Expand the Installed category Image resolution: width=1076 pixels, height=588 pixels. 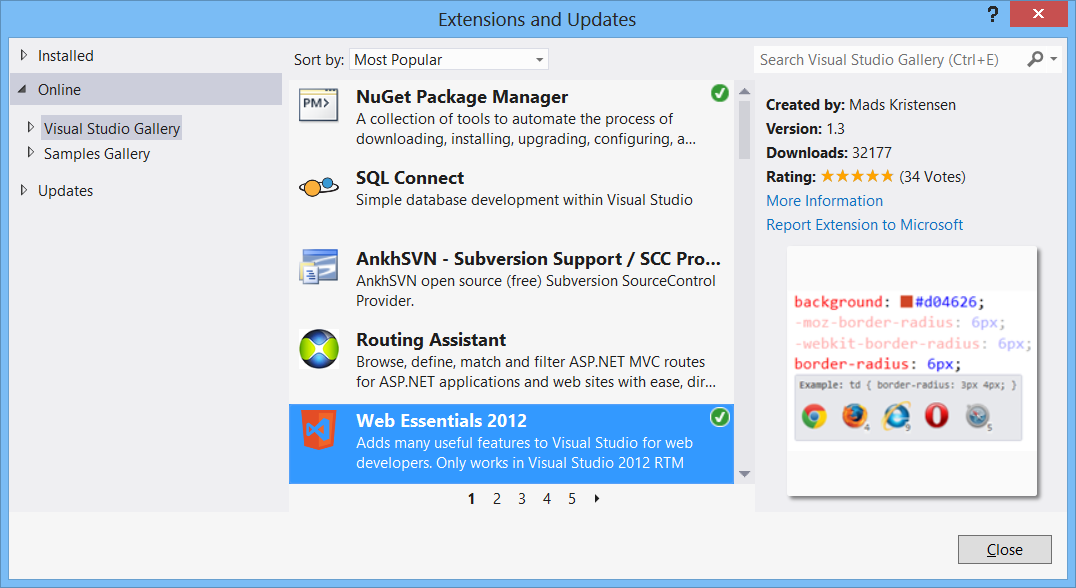click(24, 55)
